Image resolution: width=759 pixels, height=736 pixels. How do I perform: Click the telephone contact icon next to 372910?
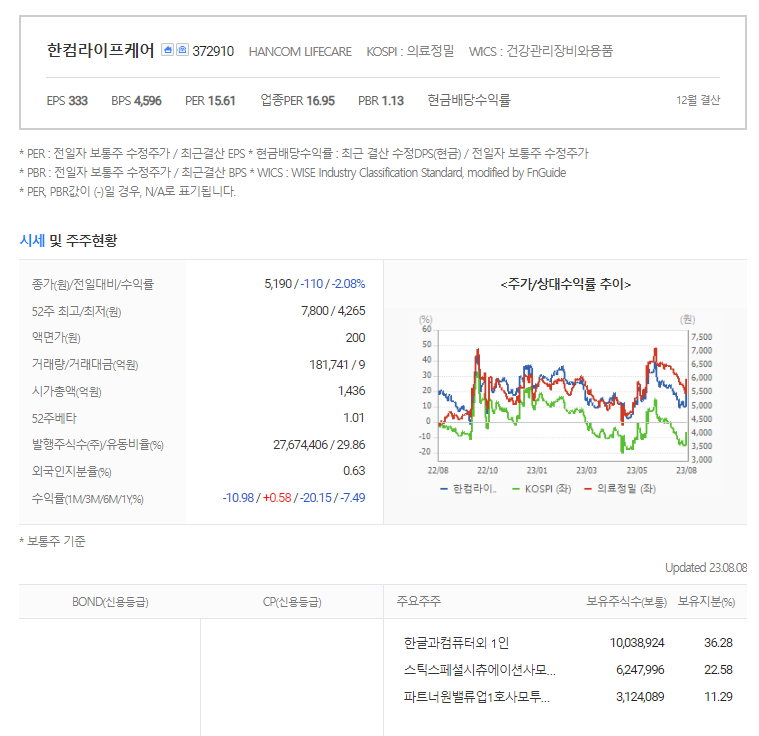click(x=182, y=49)
